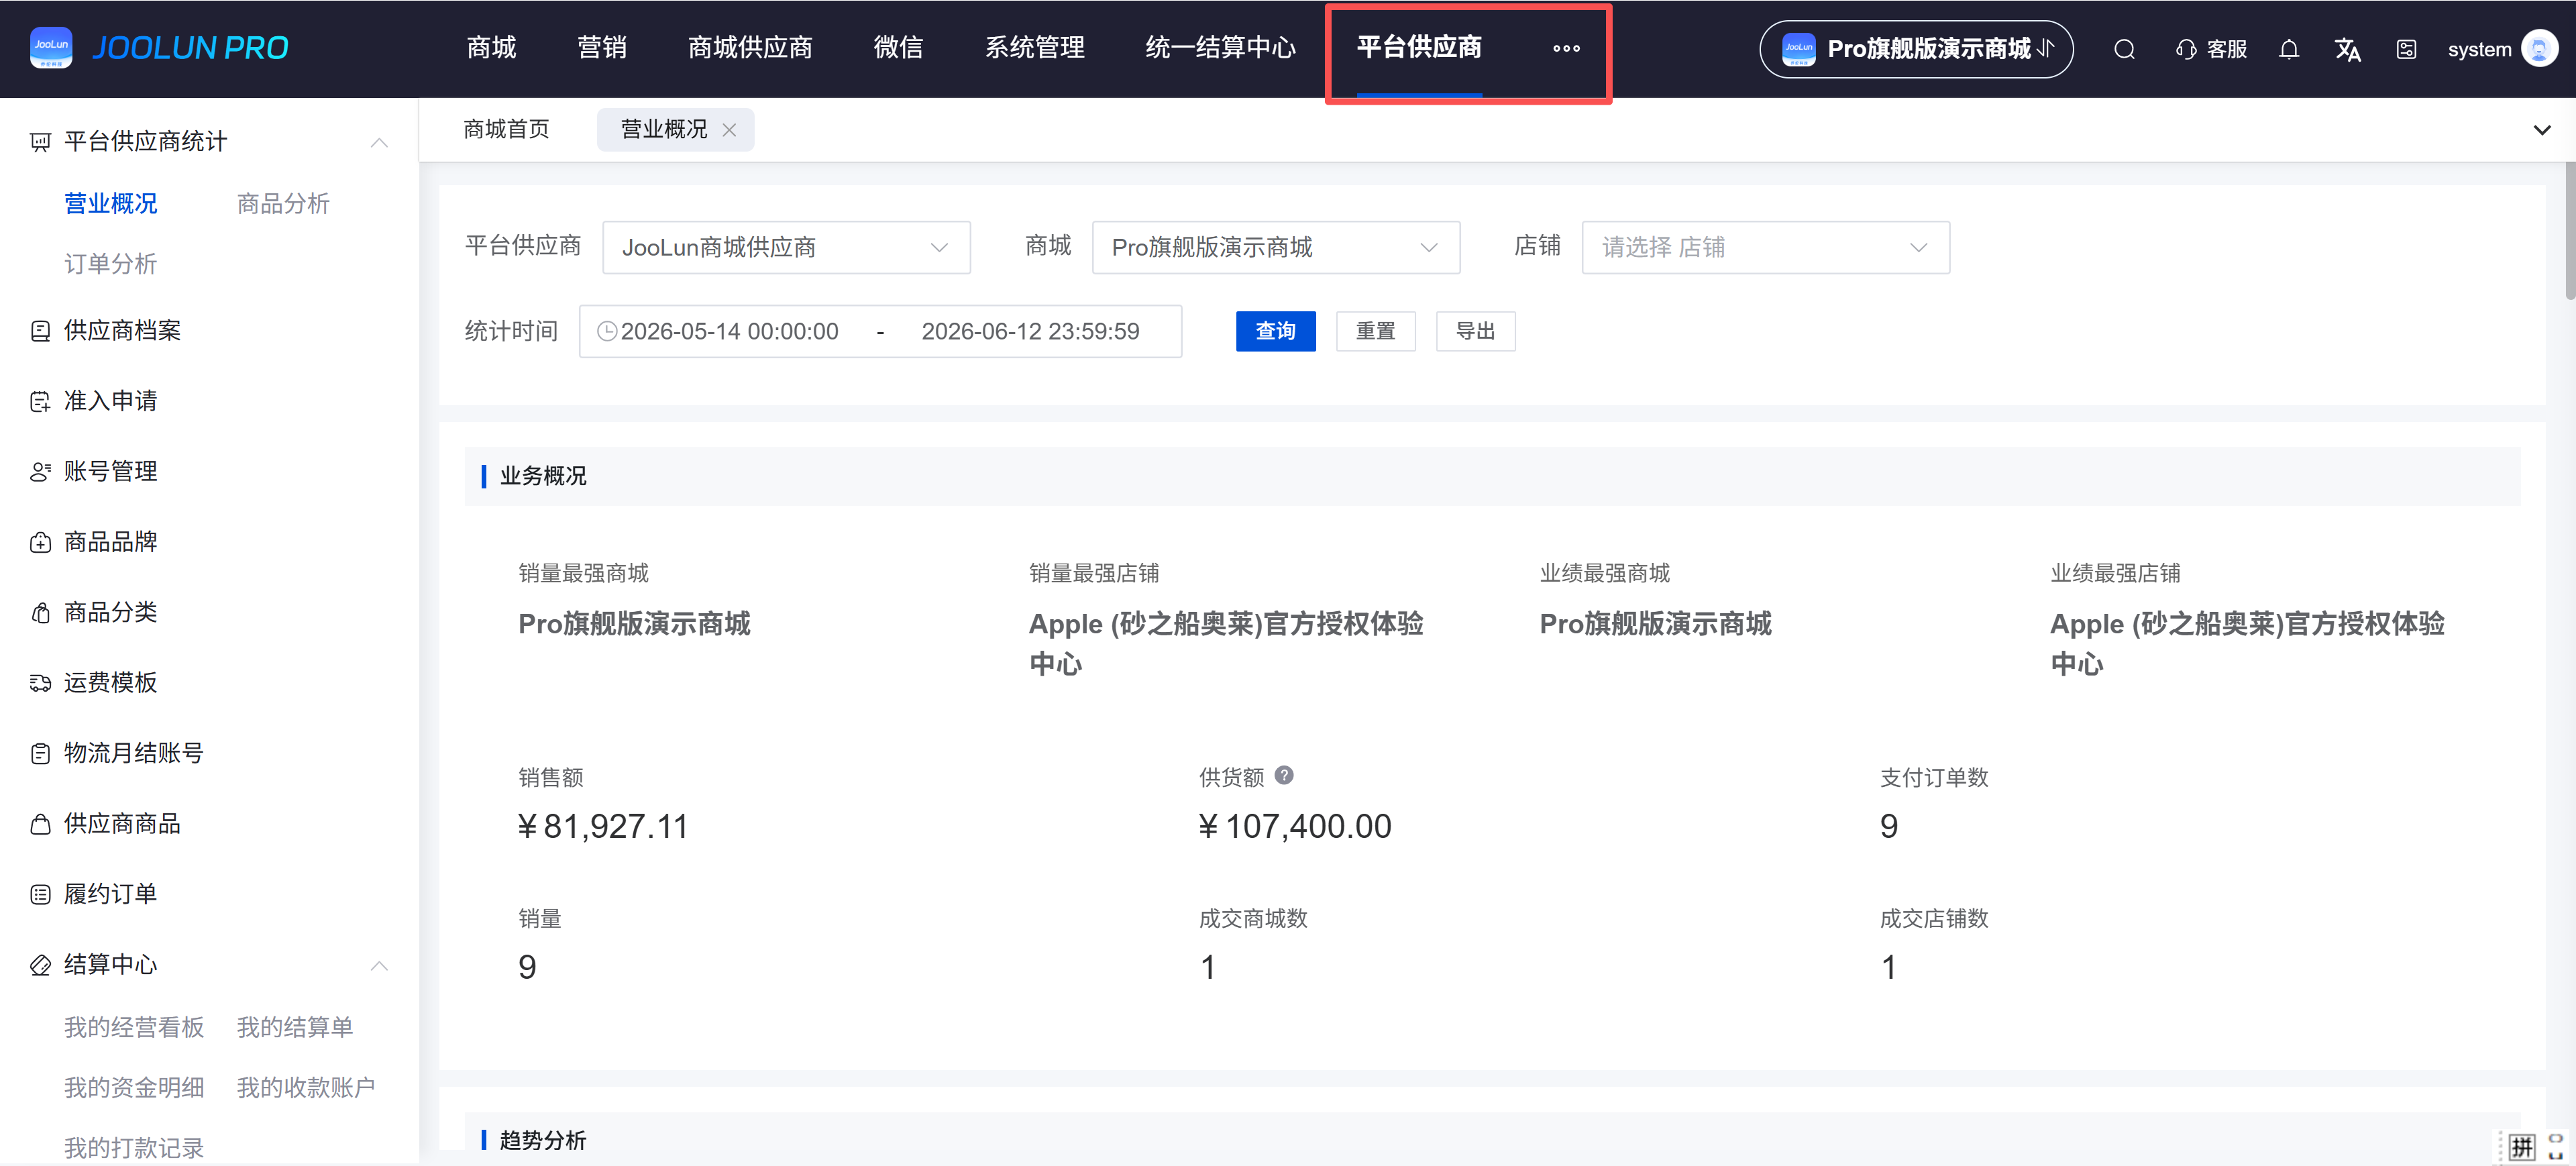Open the system user avatar
Viewport: 2576px width, 1166px height.
pyautogui.click(x=2540, y=48)
